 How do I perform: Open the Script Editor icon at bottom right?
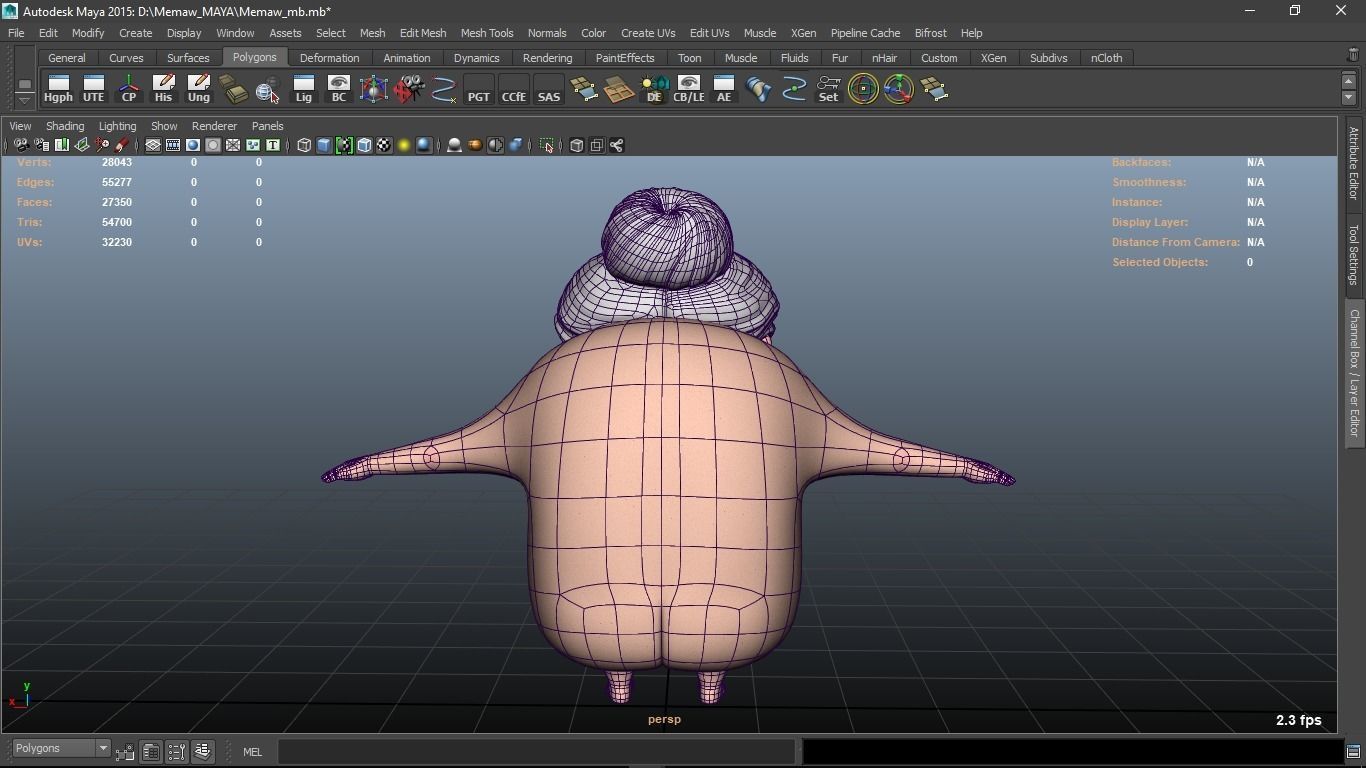(1353, 751)
